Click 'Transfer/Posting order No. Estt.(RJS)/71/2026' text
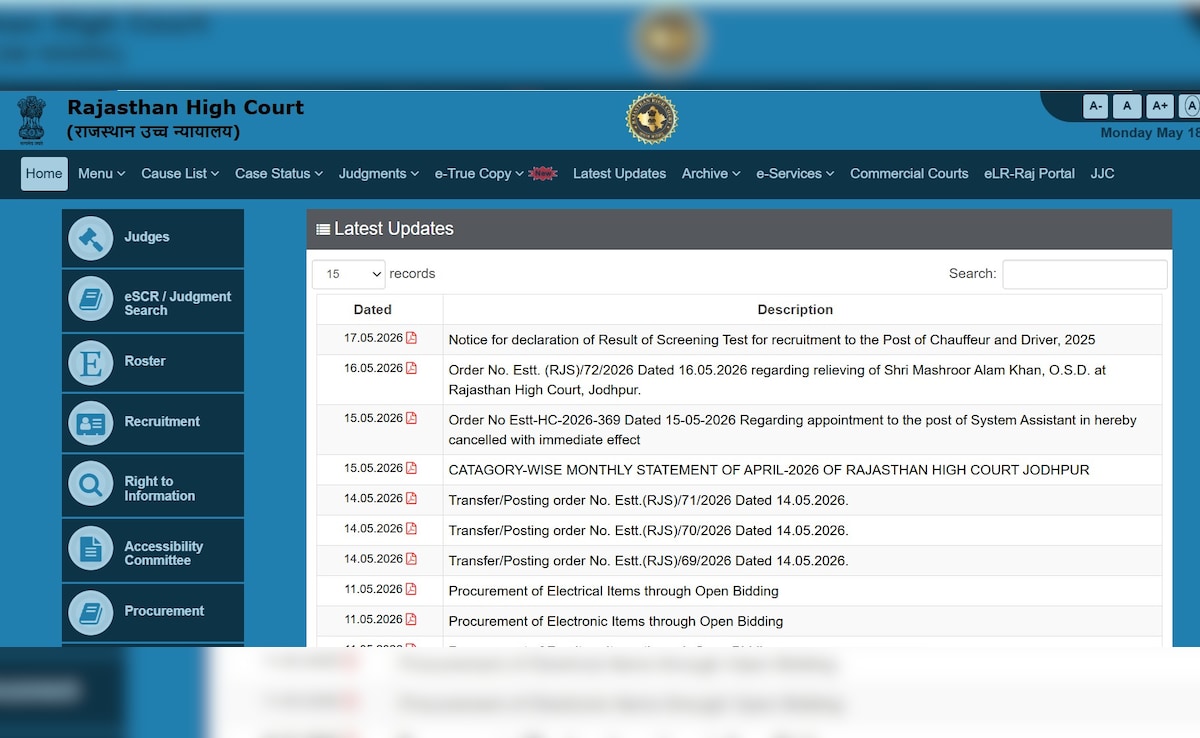The image size is (1200, 738). point(648,500)
